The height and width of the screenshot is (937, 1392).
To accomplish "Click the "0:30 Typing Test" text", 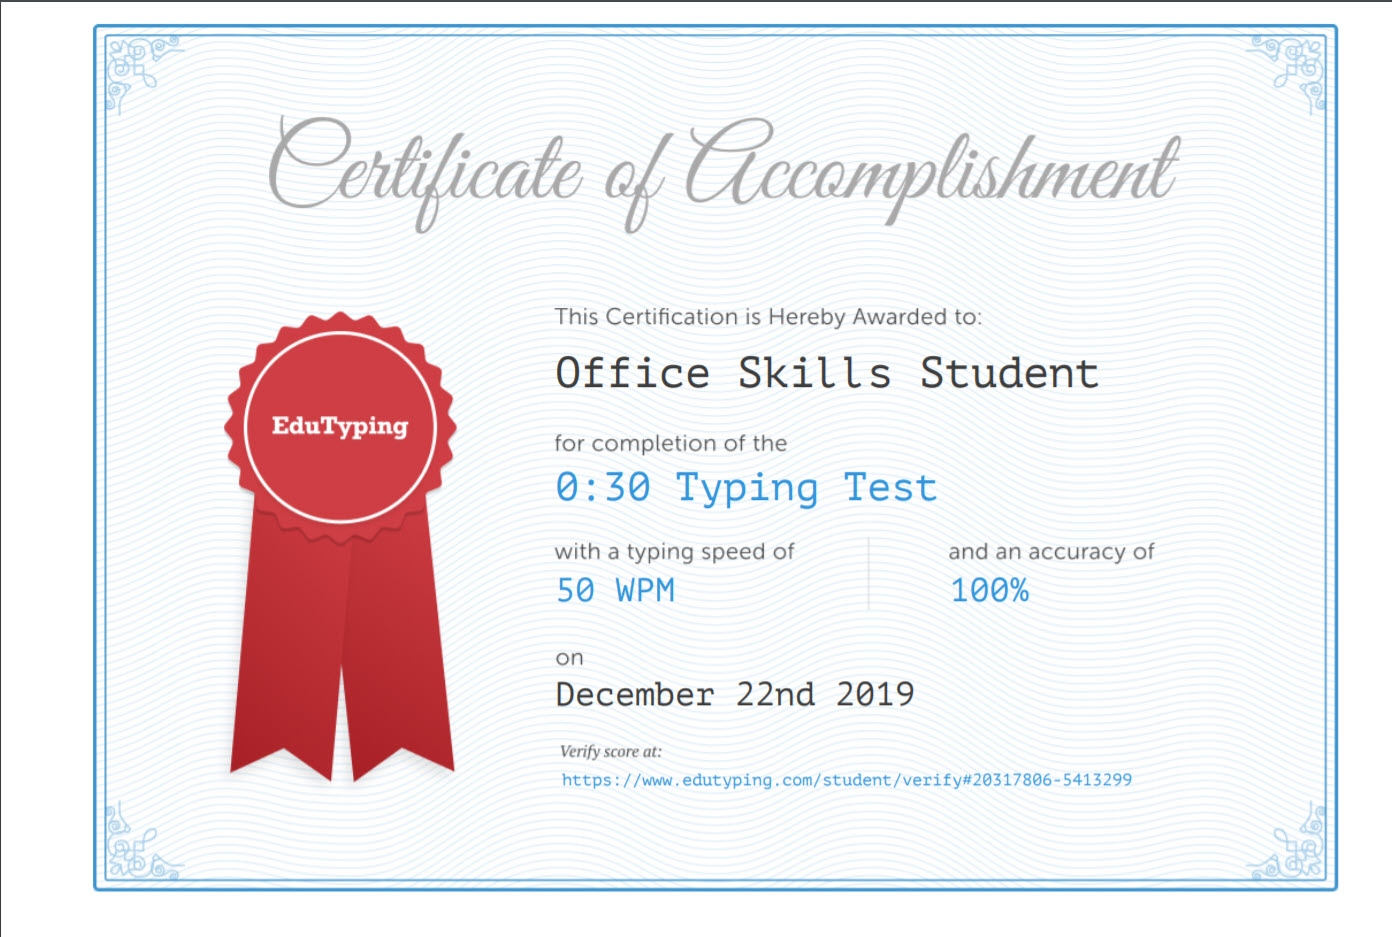I will (746, 488).
